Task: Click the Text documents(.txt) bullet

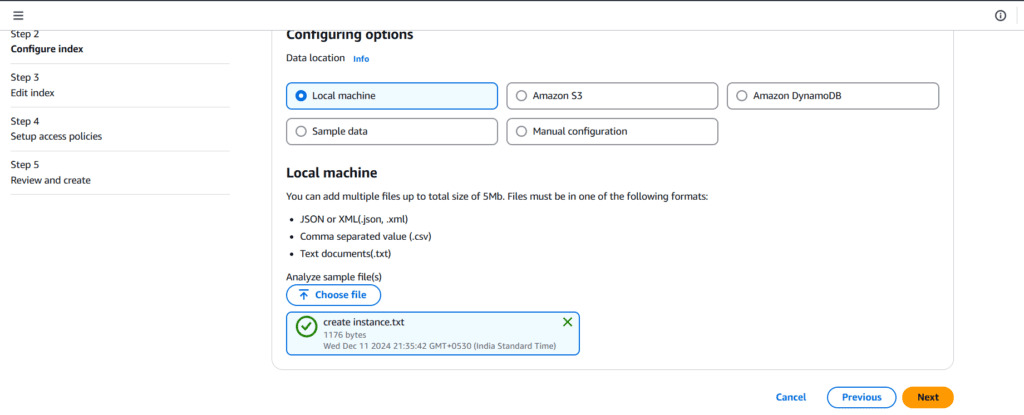Action: pyautogui.click(x=345, y=254)
